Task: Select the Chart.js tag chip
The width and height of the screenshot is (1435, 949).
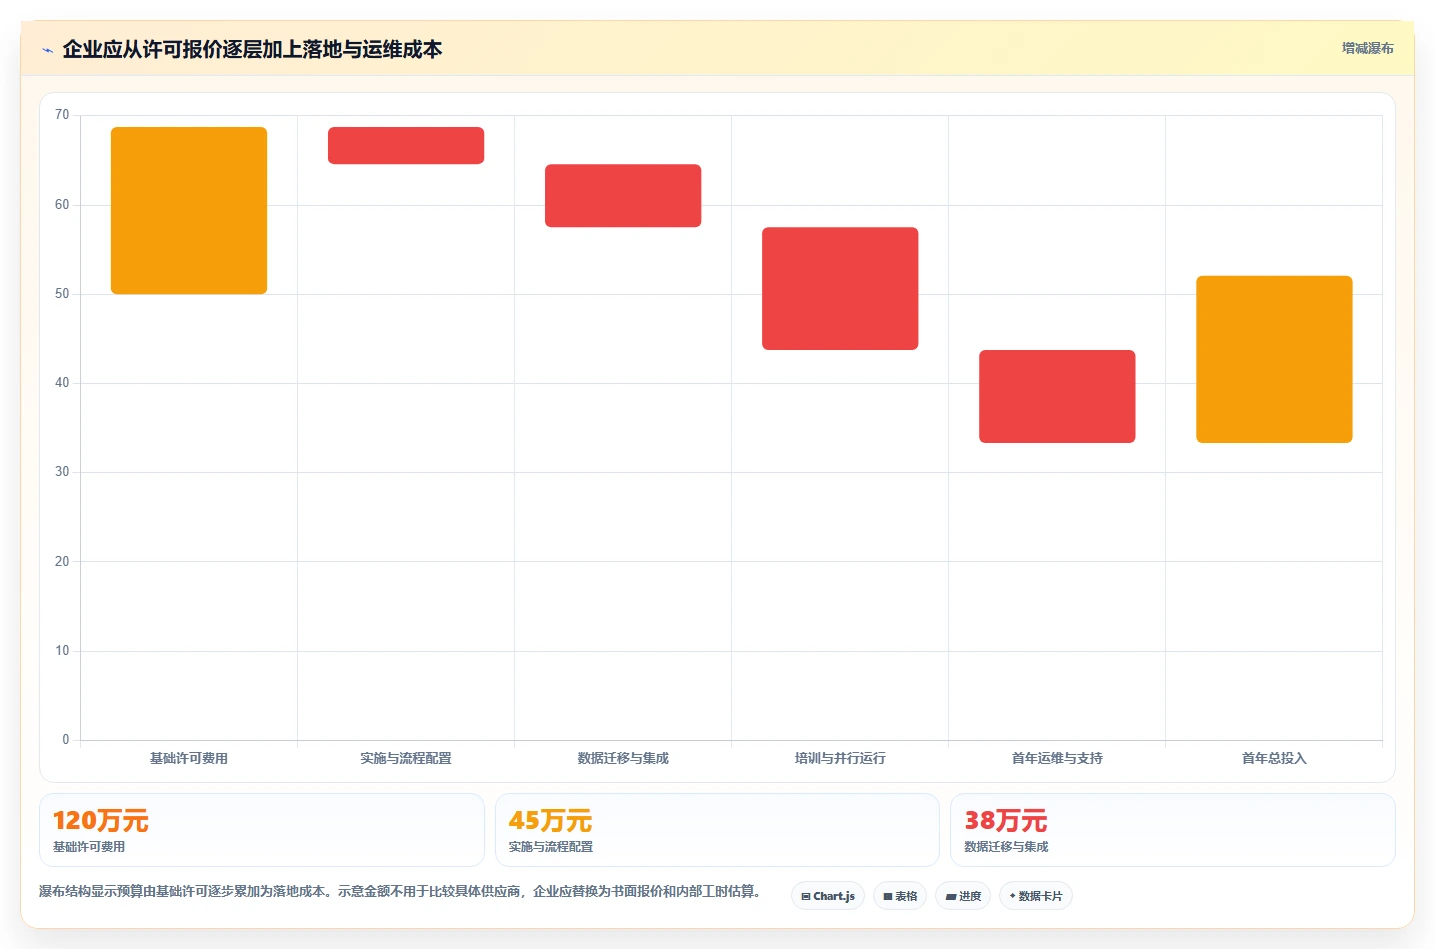Action: (828, 896)
